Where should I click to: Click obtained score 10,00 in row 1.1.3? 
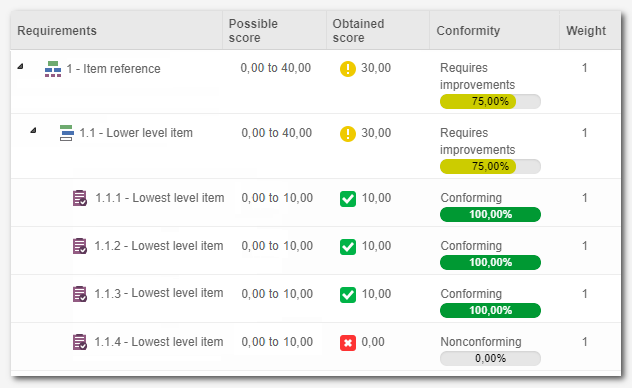point(376,294)
